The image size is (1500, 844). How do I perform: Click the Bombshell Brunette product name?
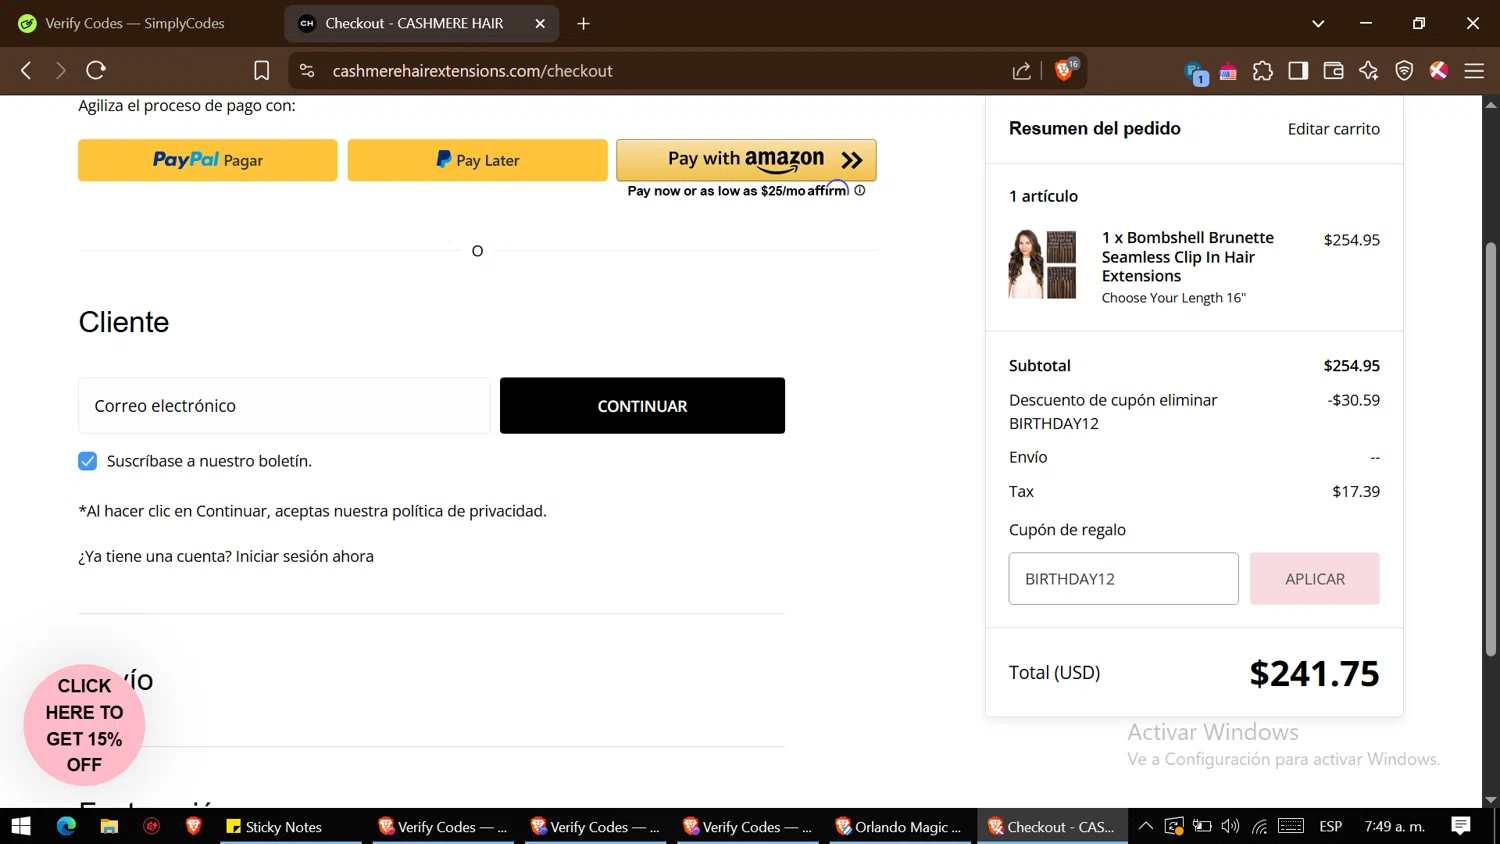pyautogui.click(x=1188, y=257)
